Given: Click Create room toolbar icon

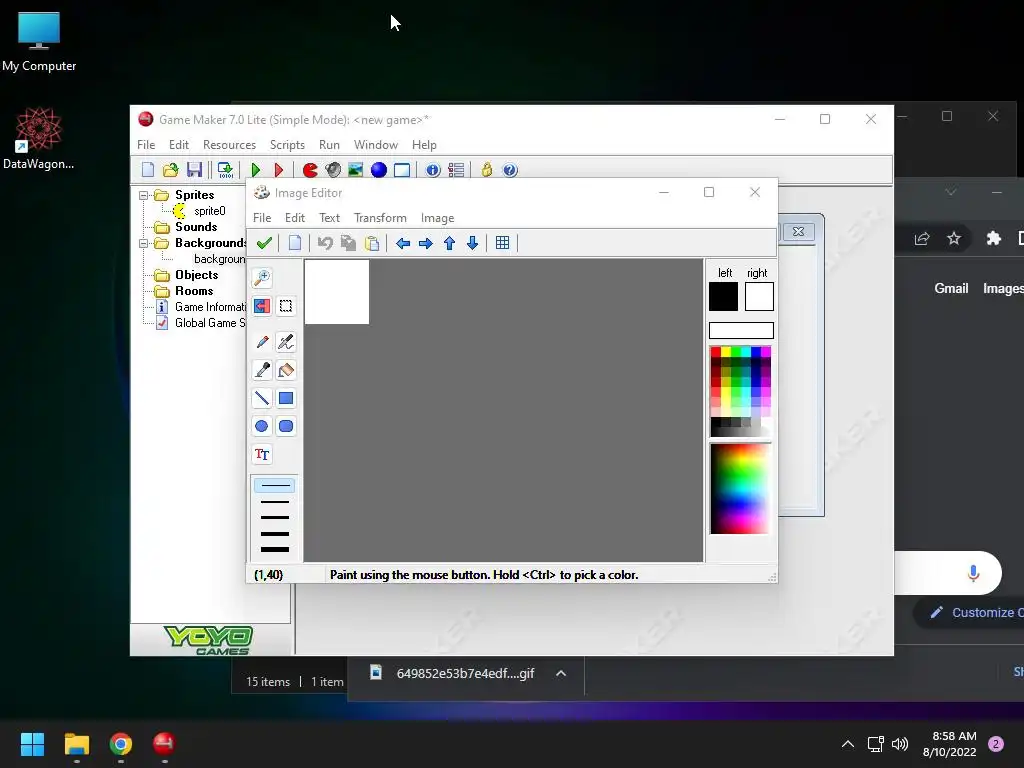Looking at the screenshot, I should pyautogui.click(x=402, y=170).
